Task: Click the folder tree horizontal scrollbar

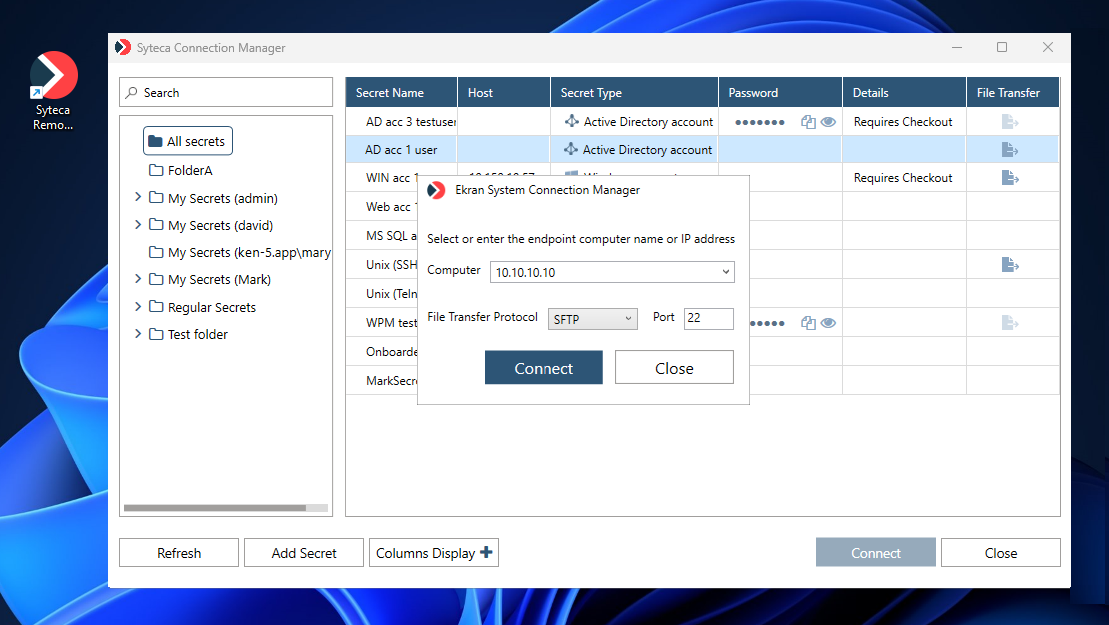Action: [x=214, y=508]
